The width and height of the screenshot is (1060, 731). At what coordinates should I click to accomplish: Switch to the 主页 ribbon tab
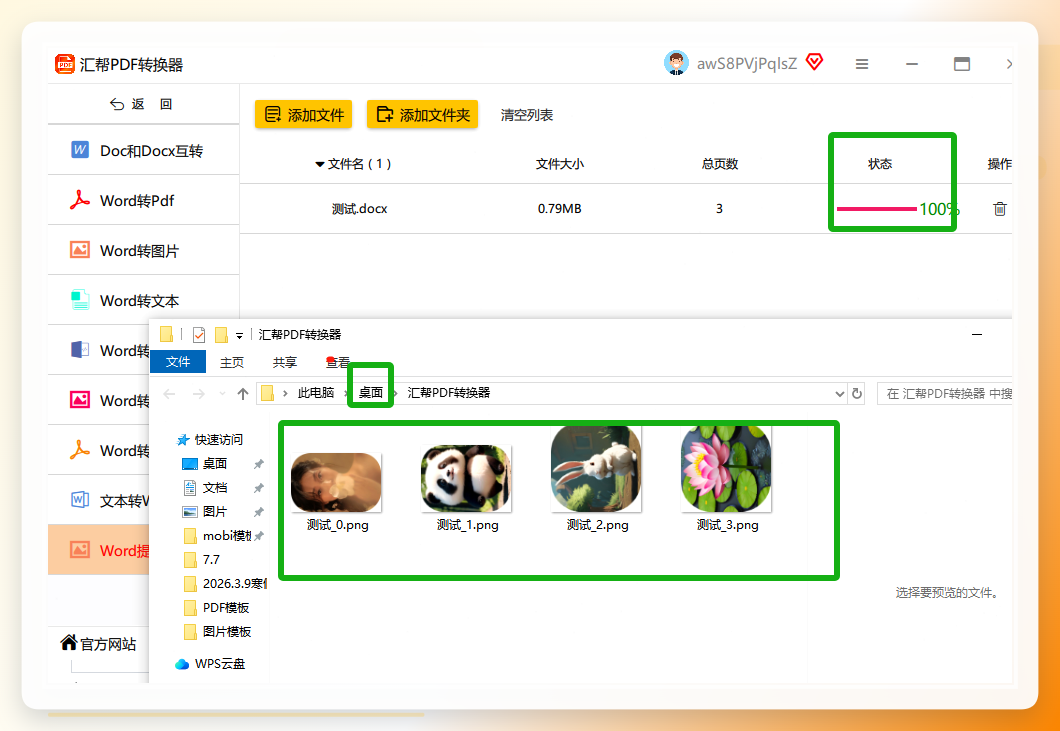[232, 362]
